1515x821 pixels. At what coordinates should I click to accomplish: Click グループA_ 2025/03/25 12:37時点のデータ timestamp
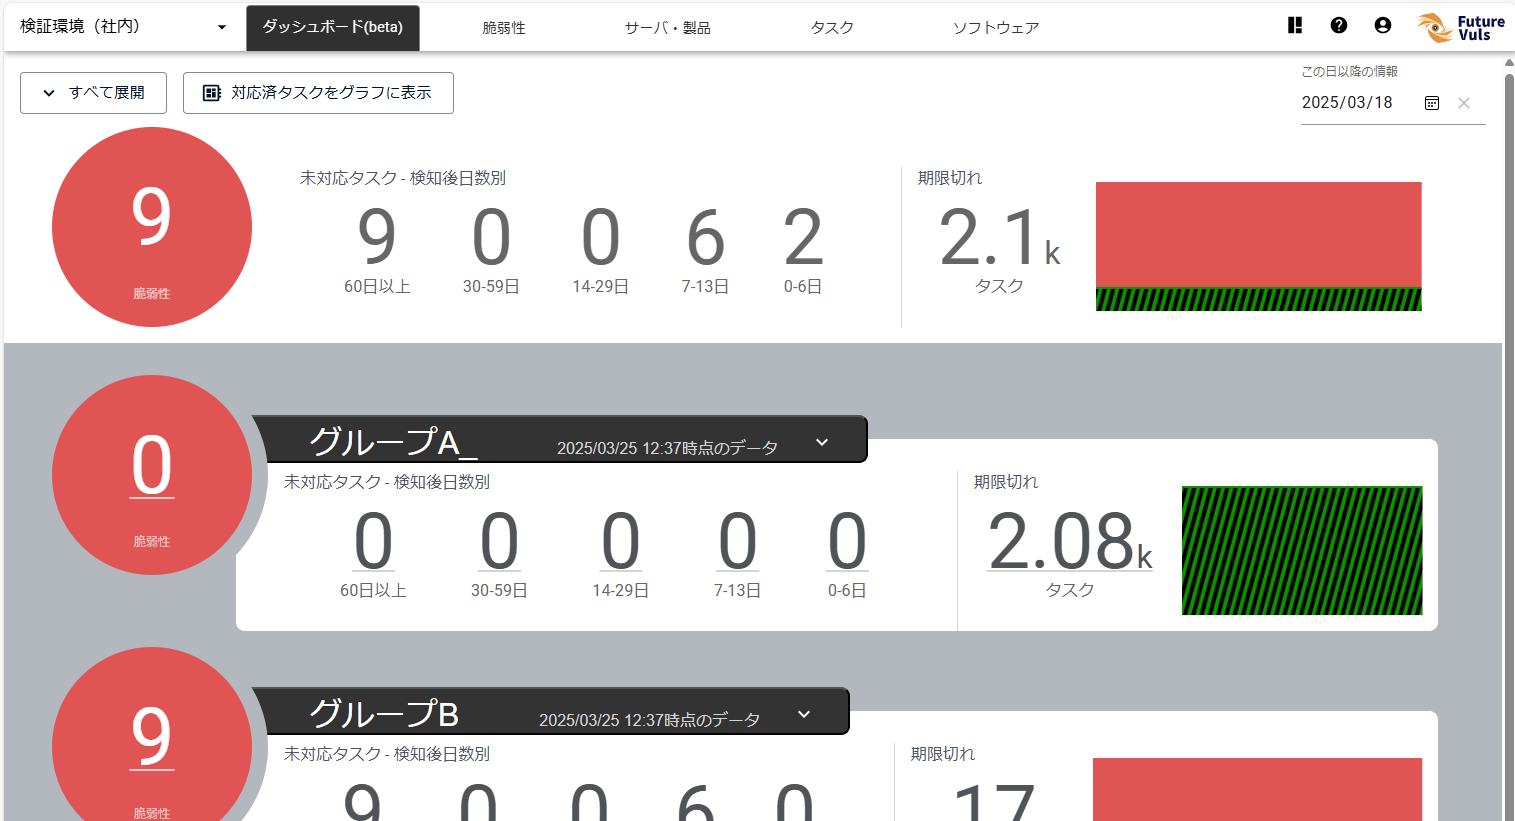667,448
